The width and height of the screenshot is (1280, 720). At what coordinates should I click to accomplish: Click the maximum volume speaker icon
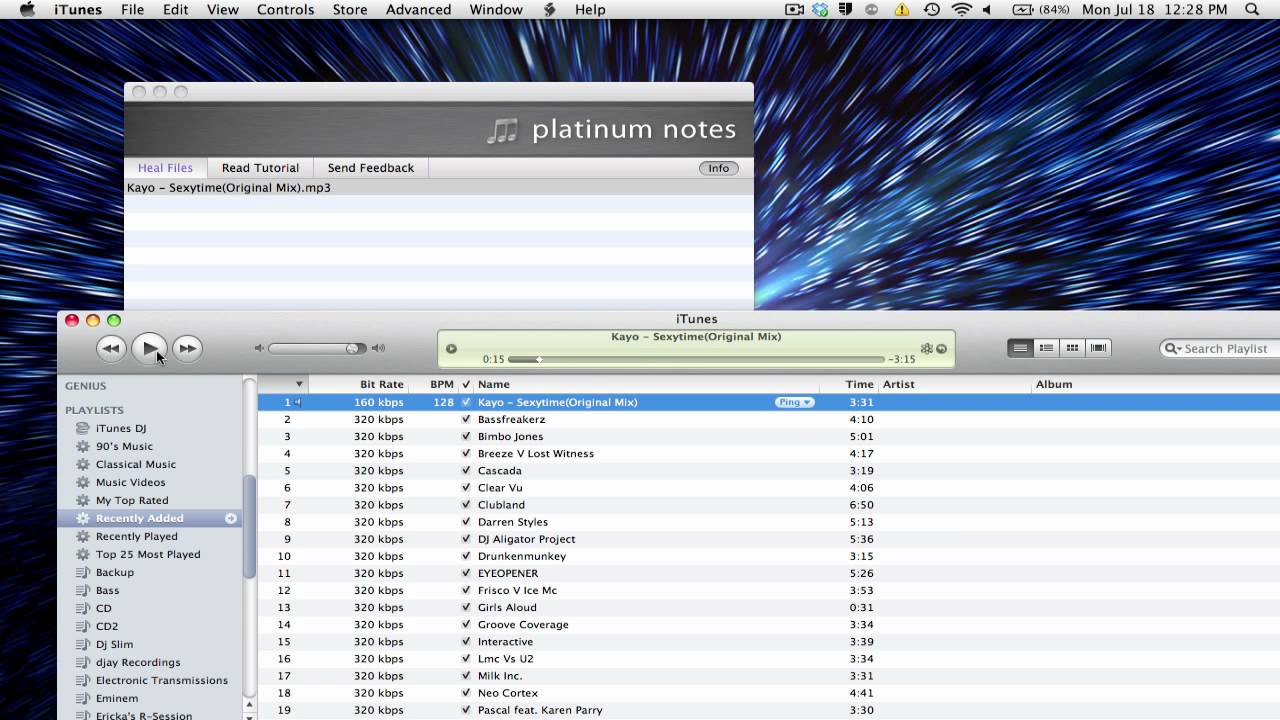point(378,348)
